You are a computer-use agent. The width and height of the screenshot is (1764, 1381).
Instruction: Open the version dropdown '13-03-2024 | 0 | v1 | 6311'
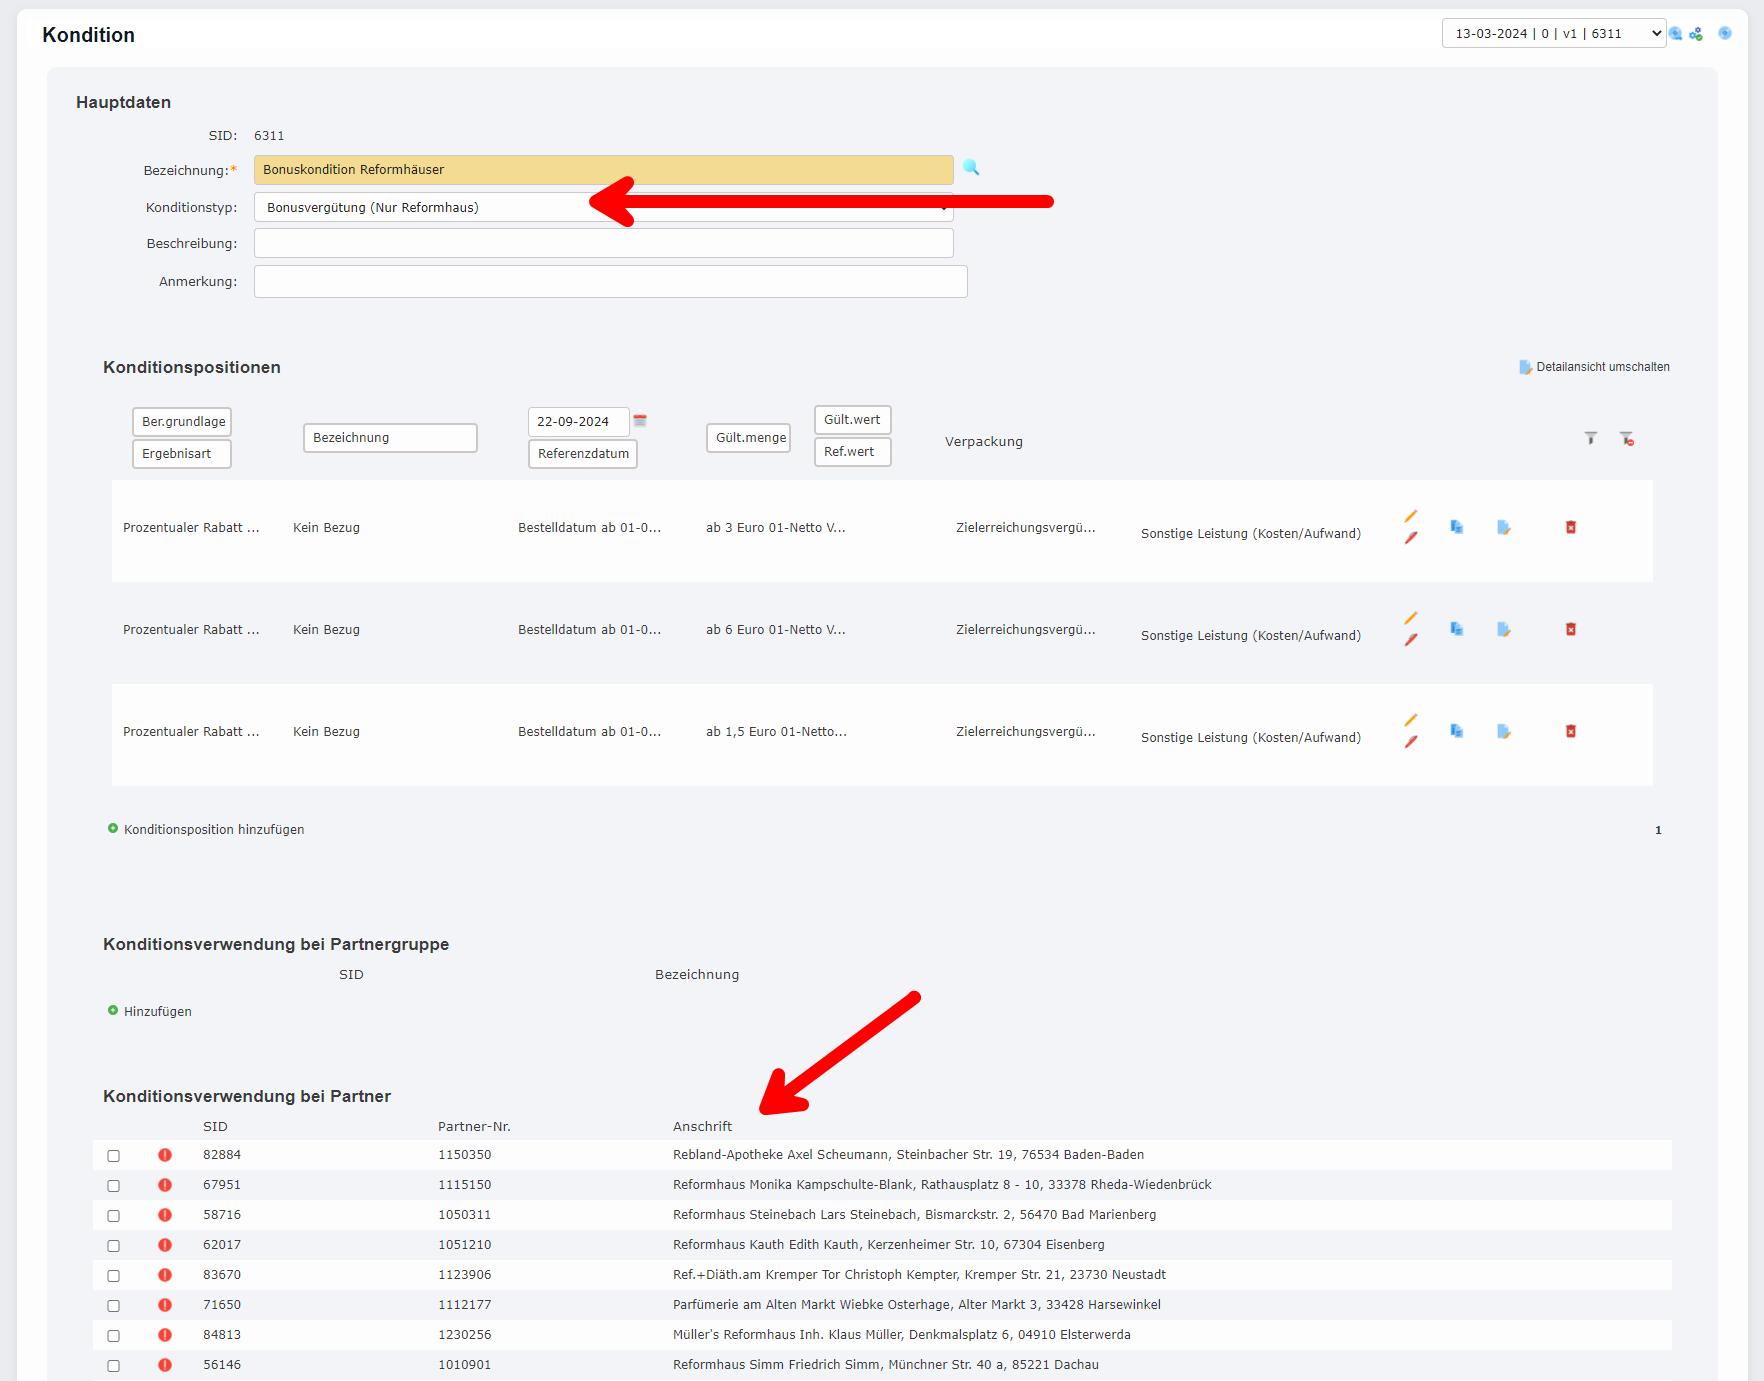[x=1553, y=34]
